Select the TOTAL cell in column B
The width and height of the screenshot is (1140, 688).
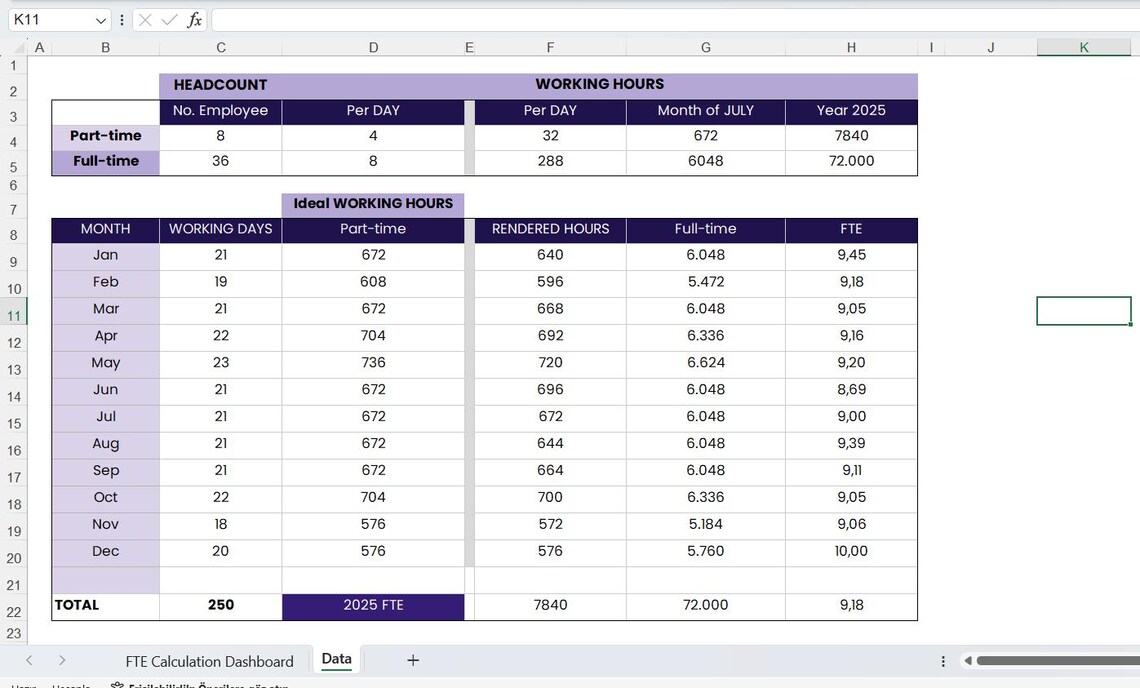(x=105, y=605)
